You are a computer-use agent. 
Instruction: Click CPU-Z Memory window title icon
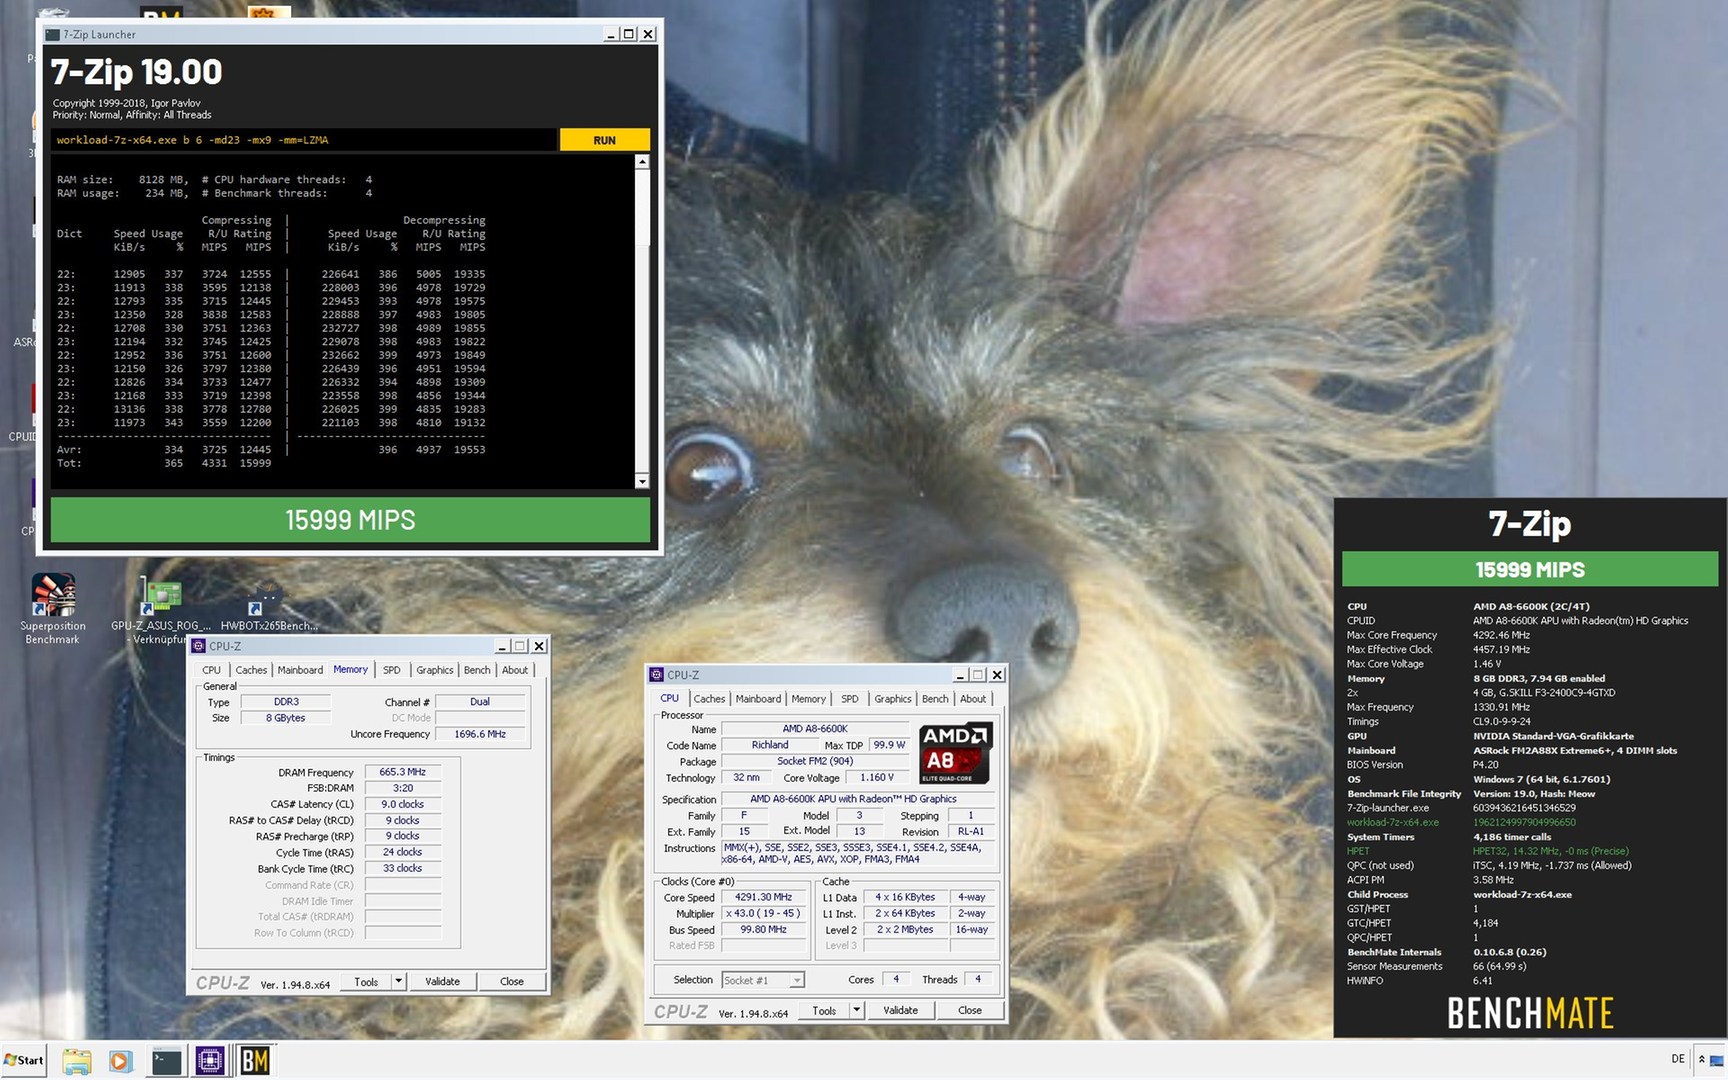(x=199, y=646)
